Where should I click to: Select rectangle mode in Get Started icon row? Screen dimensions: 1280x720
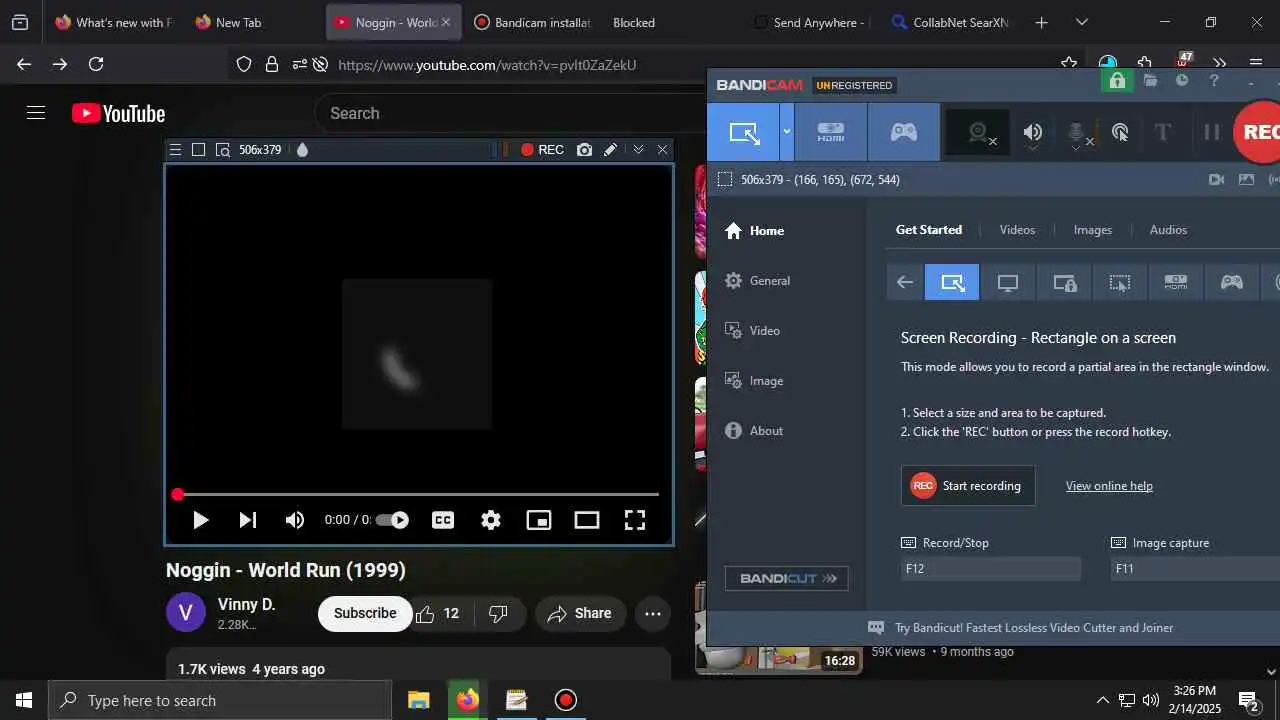click(x=952, y=283)
